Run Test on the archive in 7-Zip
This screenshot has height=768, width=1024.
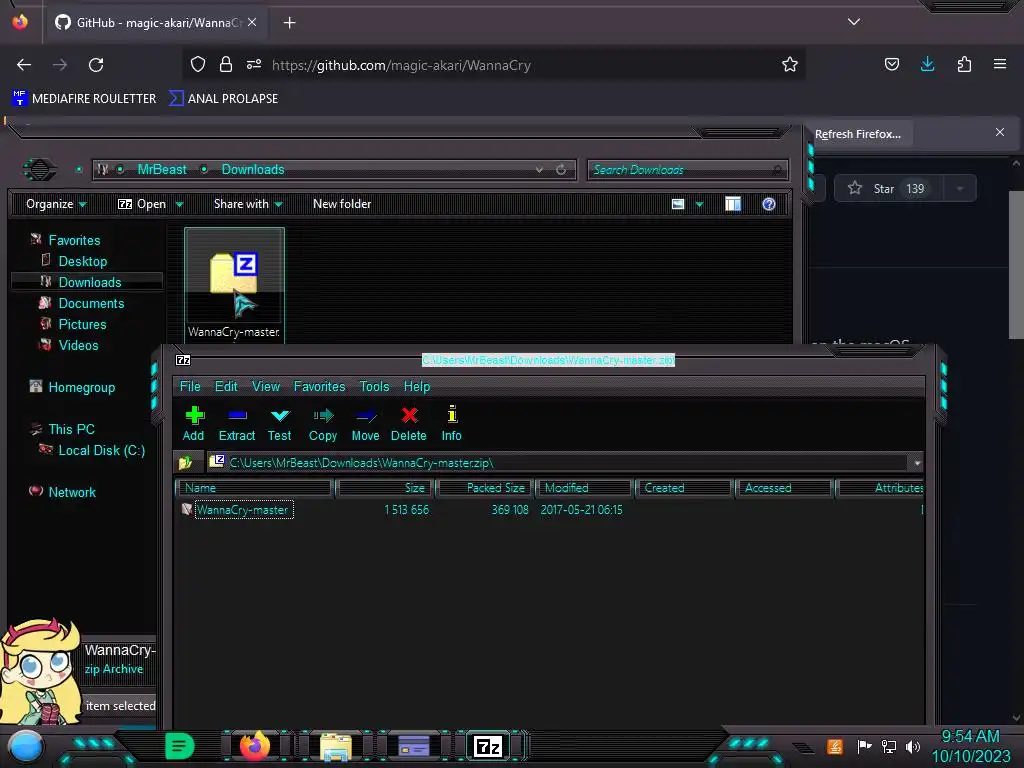point(280,424)
